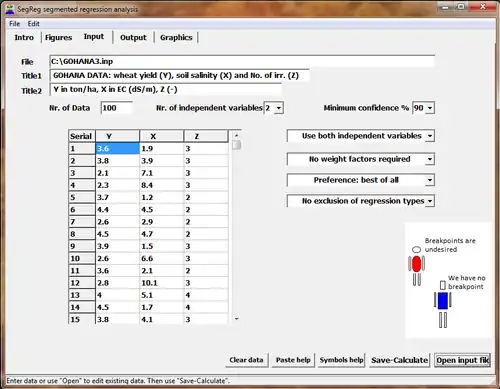Click the table scrollbar down arrow

236,319
